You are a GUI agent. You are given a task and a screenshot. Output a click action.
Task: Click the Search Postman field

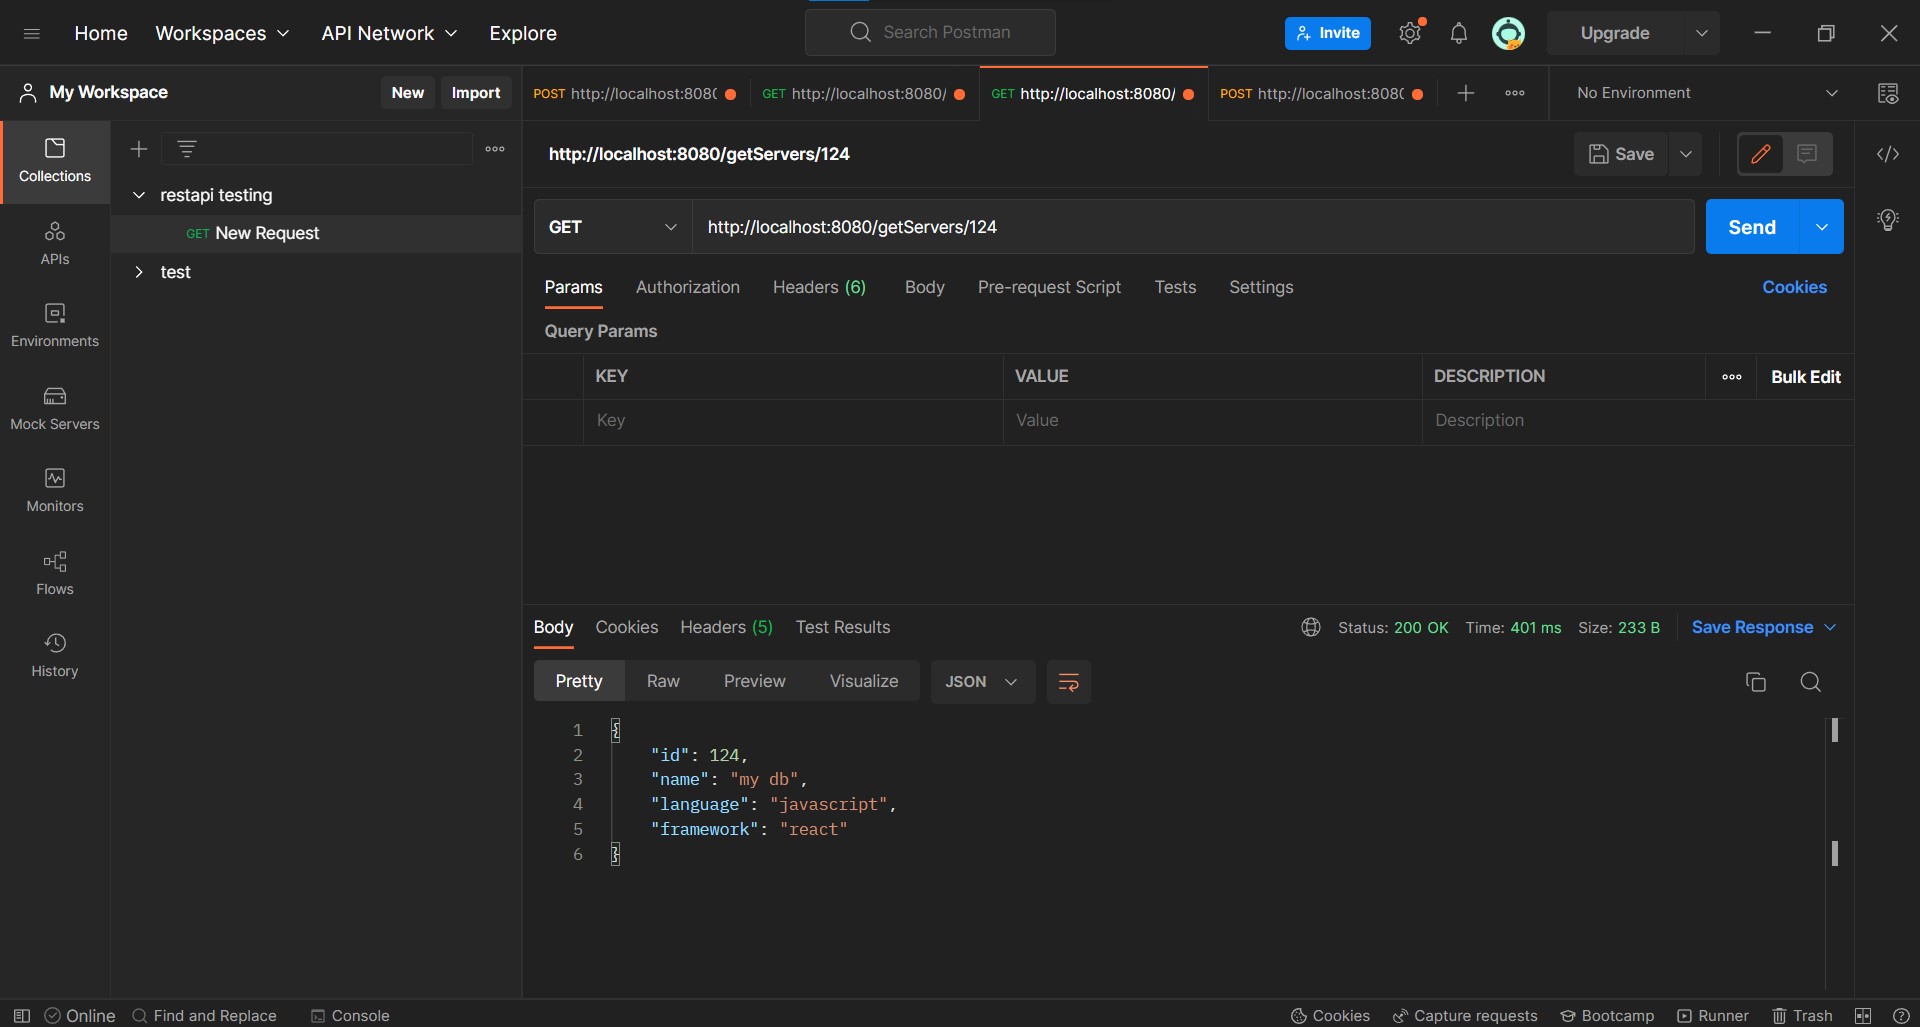point(930,33)
